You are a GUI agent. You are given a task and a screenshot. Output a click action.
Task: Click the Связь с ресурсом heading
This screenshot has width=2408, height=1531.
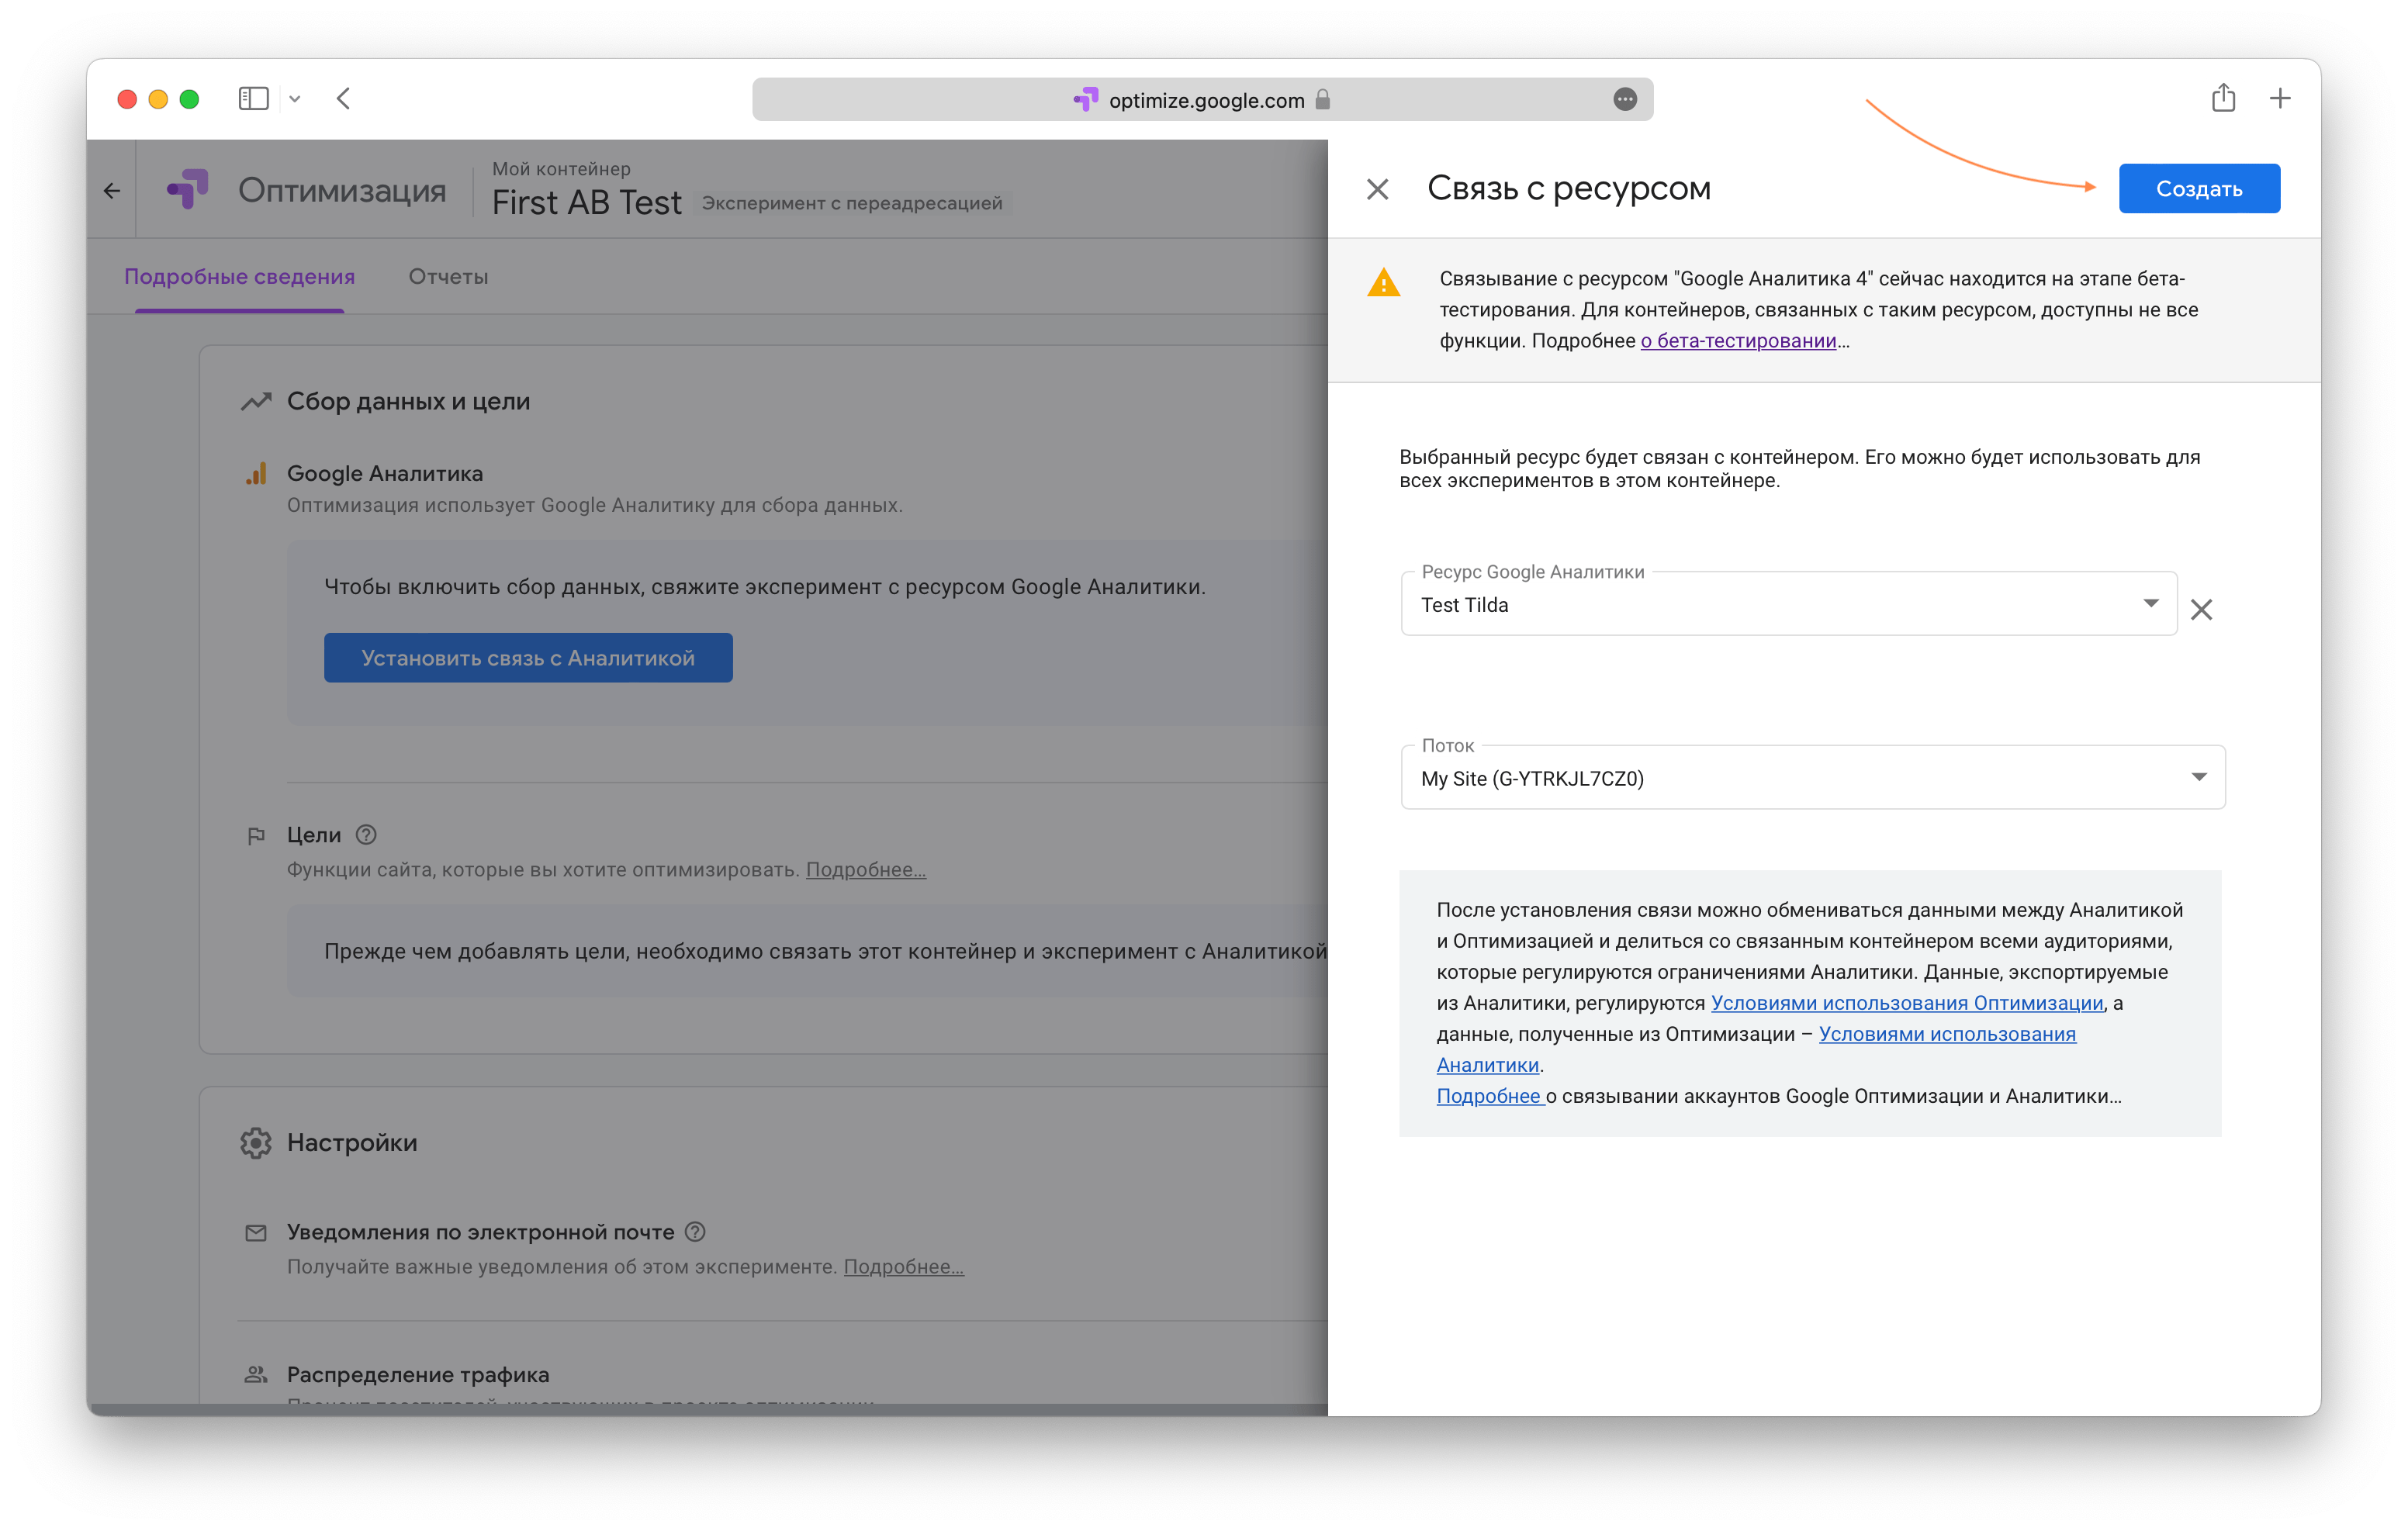[x=1568, y=188]
